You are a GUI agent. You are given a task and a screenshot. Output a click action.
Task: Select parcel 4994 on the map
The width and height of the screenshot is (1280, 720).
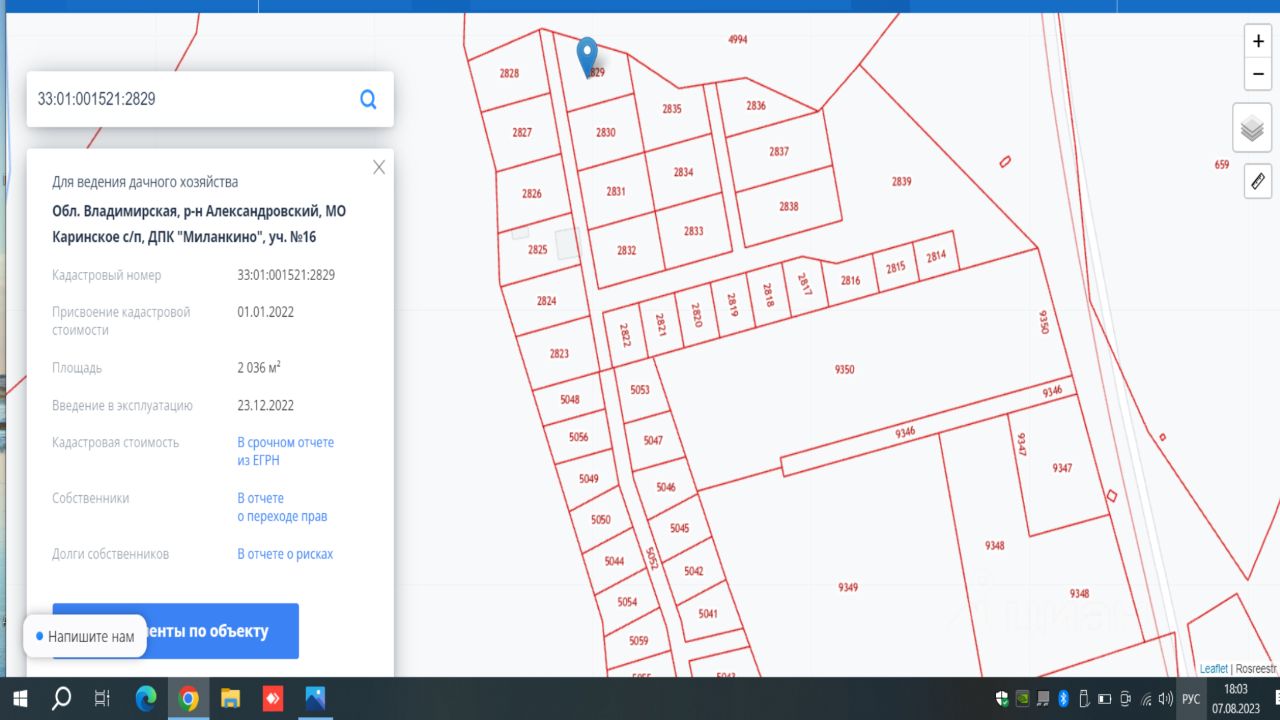pyautogui.click(x=738, y=40)
